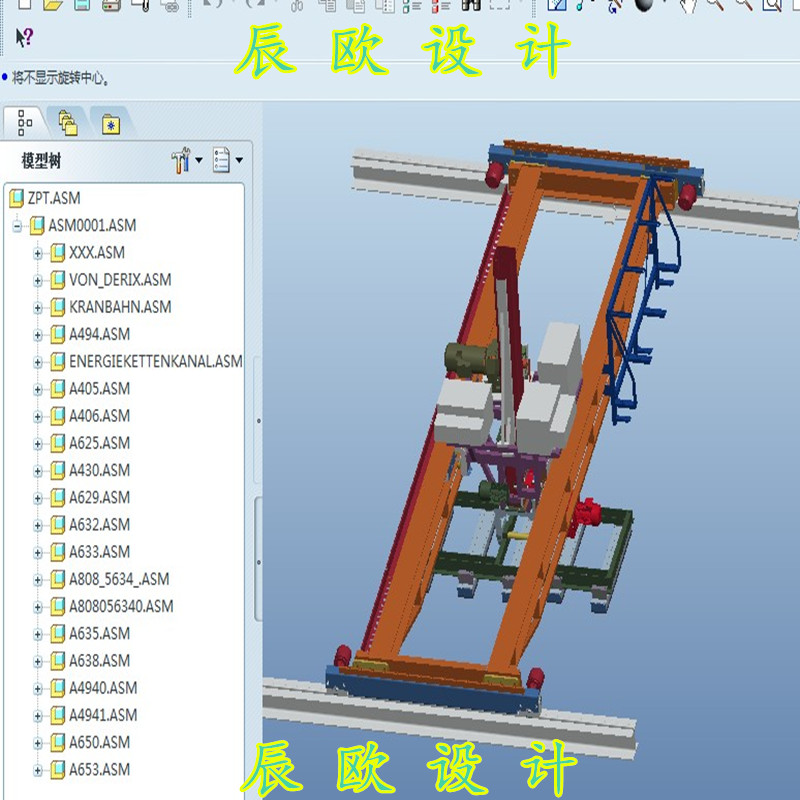The image size is (800, 800).
Task: Click the appearance sphere icon
Action: click(645, 8)
